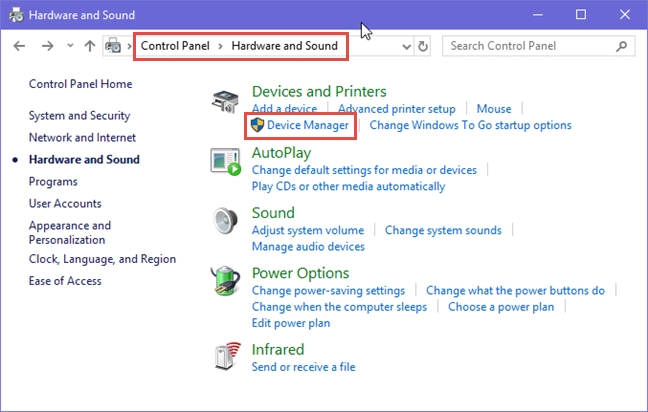Click Choose a power plan
Viewport: 648px width, 412px height.
[501, 307]
